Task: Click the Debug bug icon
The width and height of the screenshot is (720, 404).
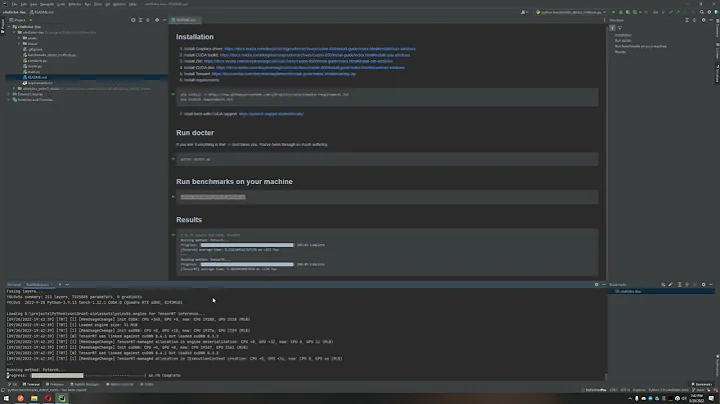Action: coord(620,12)
